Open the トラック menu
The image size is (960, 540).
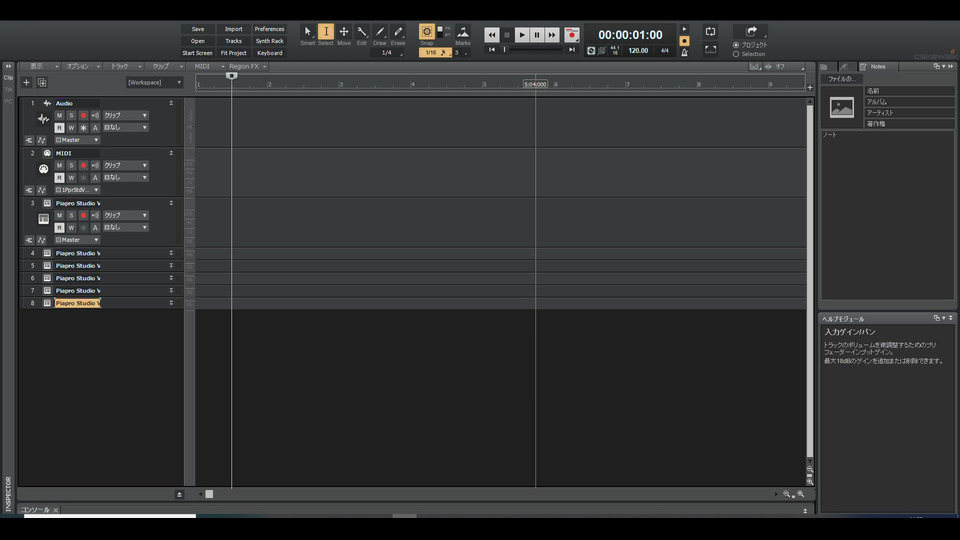point(124,66)
